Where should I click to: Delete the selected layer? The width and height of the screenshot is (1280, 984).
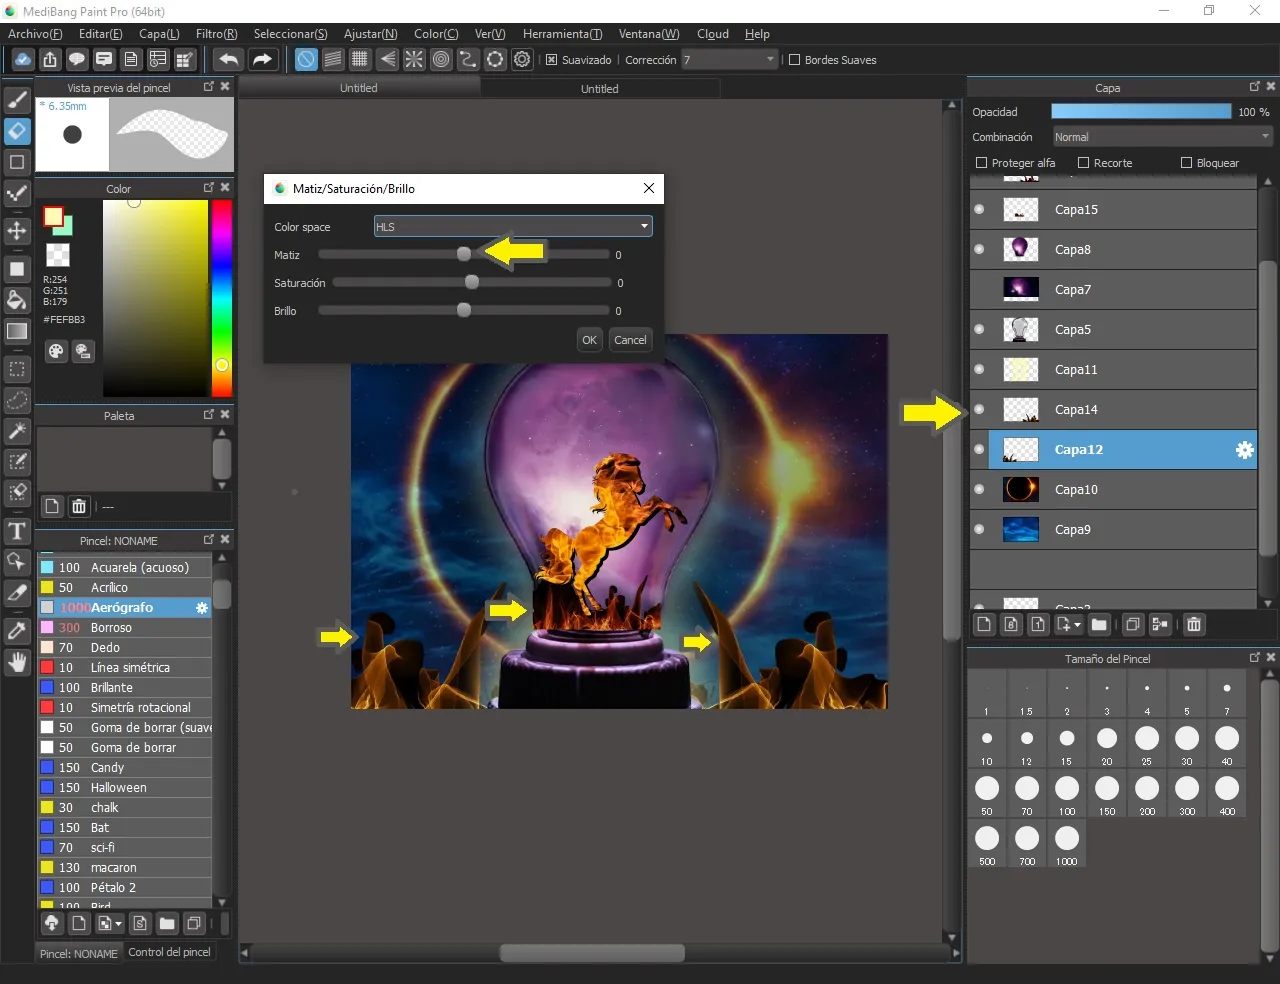tap(1194, 625)
